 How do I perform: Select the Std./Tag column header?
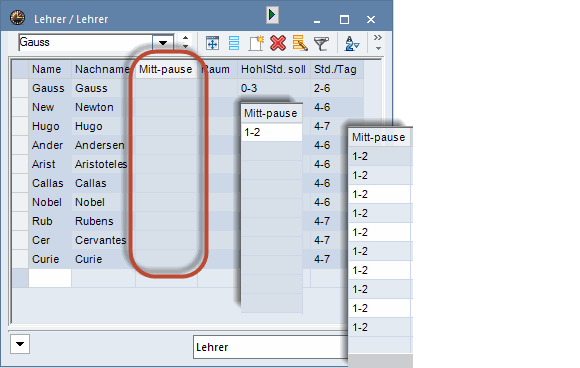(335, 69)
